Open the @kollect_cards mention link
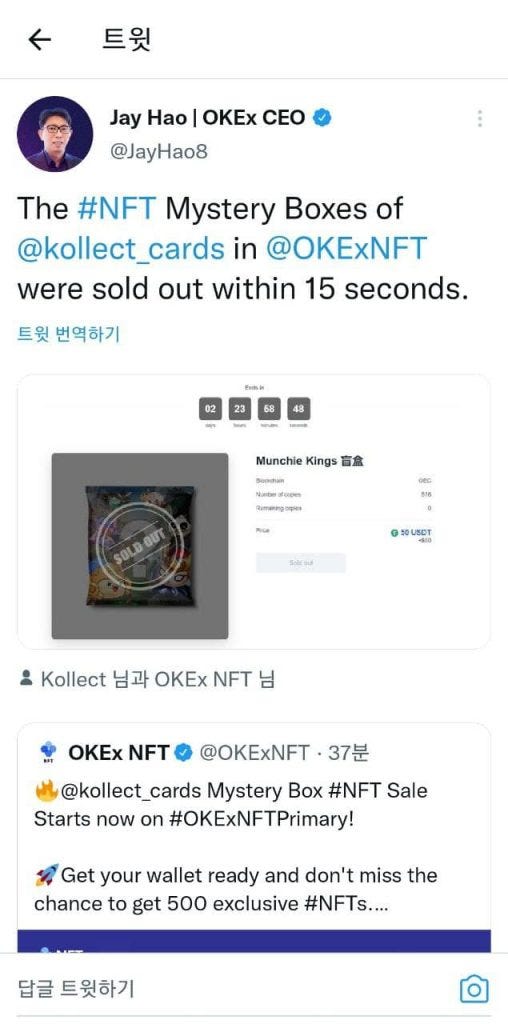The height and width of the screenshot is (1024, 508). click(121, 249)
